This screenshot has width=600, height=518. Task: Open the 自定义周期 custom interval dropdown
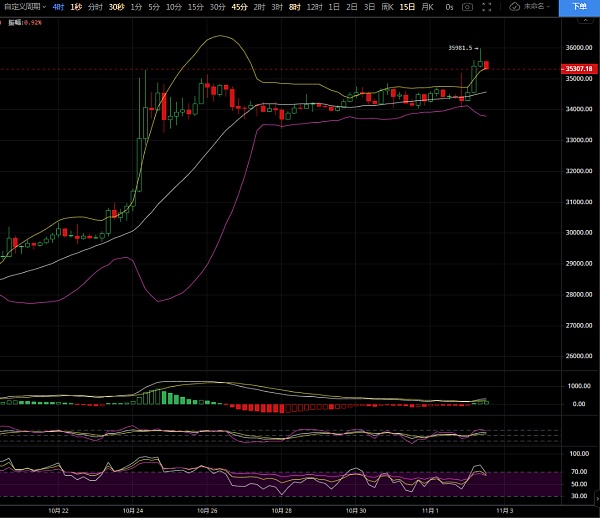pyautogui.click(x=23, y=7)
